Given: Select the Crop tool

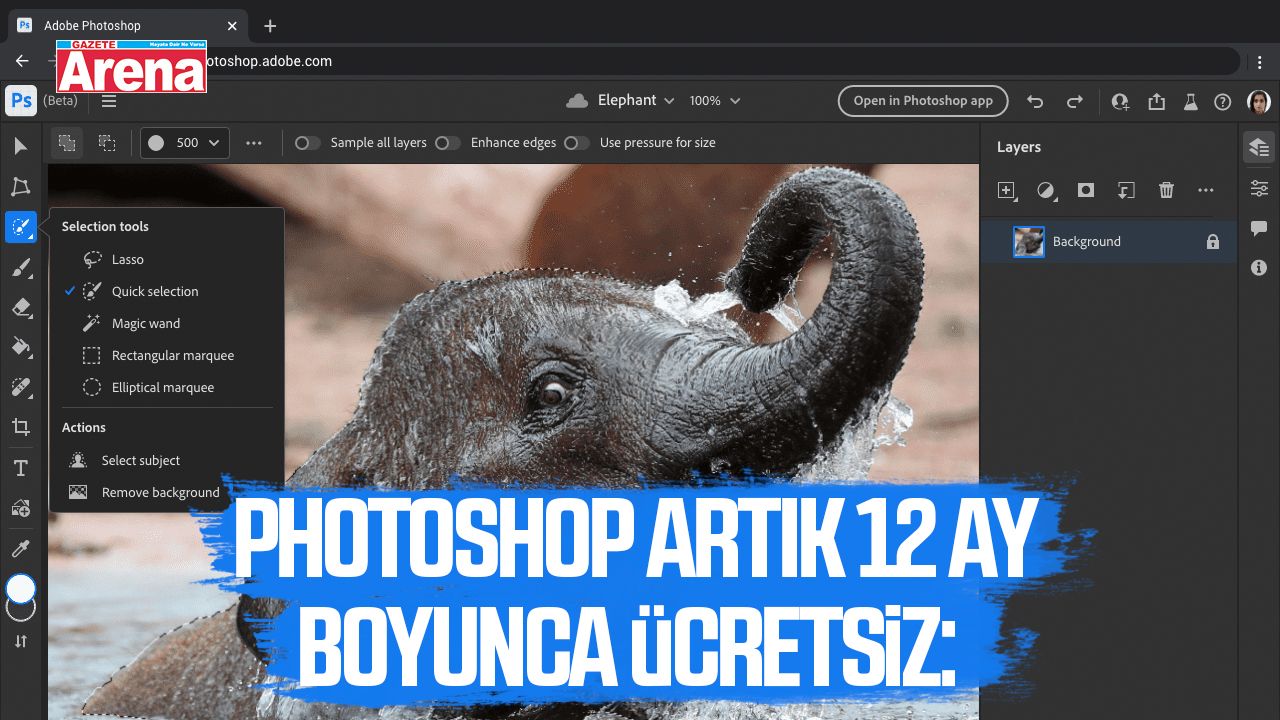Looking at the screenshot, I should coord(21,428).
